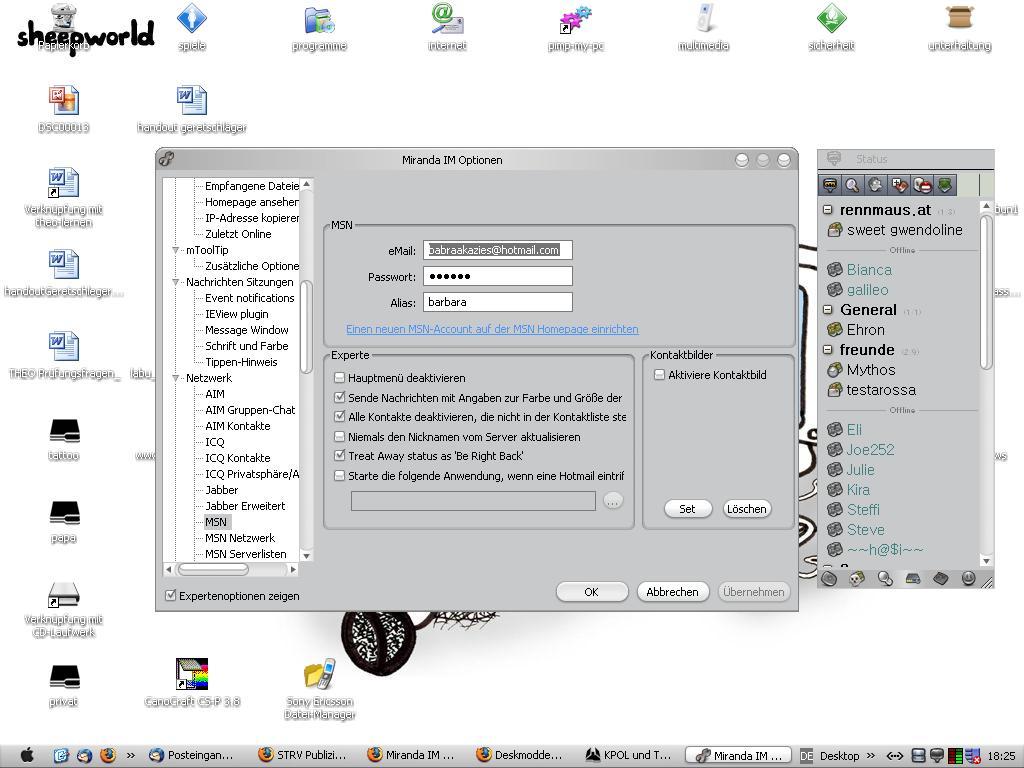Viewport: 1024px width, 768px height.
Task: Toggle 'Hauptmenü deaktivieren' checkbox
Action: point(340,378)
